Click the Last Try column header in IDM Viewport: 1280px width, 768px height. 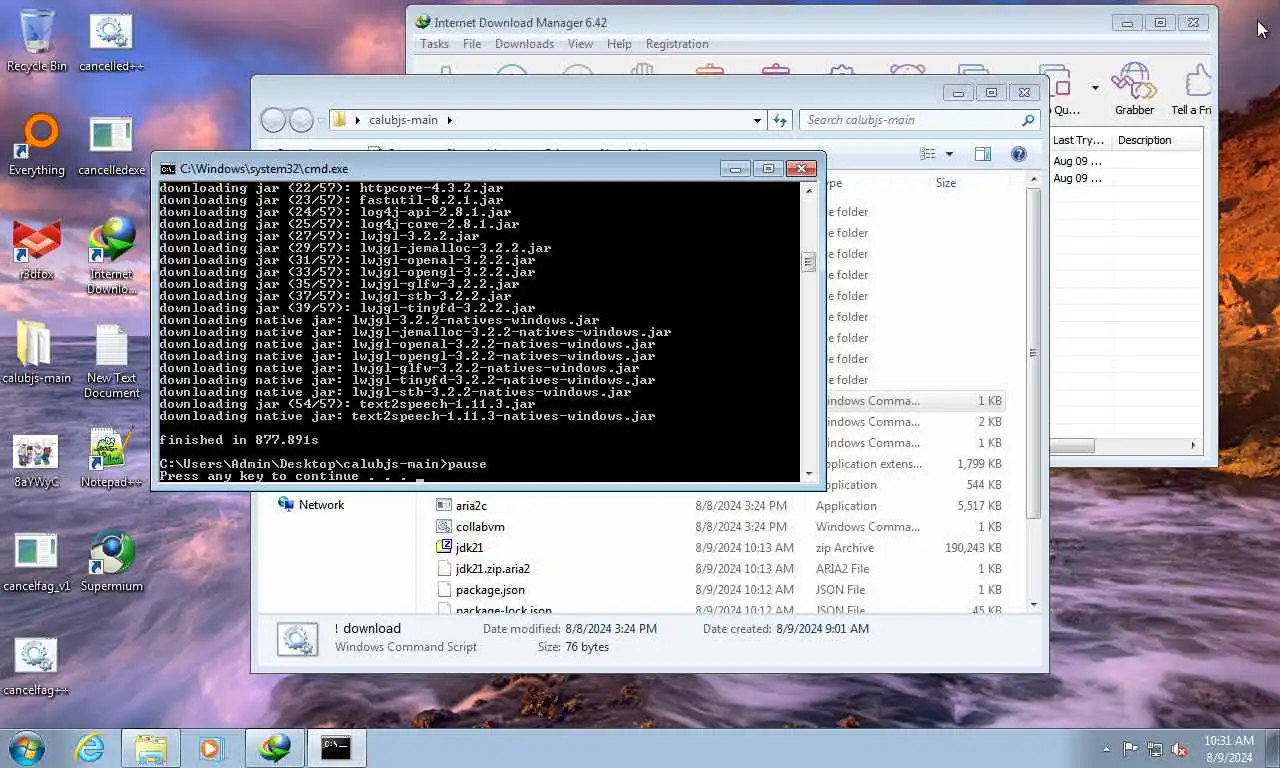tap(1079, 140)
